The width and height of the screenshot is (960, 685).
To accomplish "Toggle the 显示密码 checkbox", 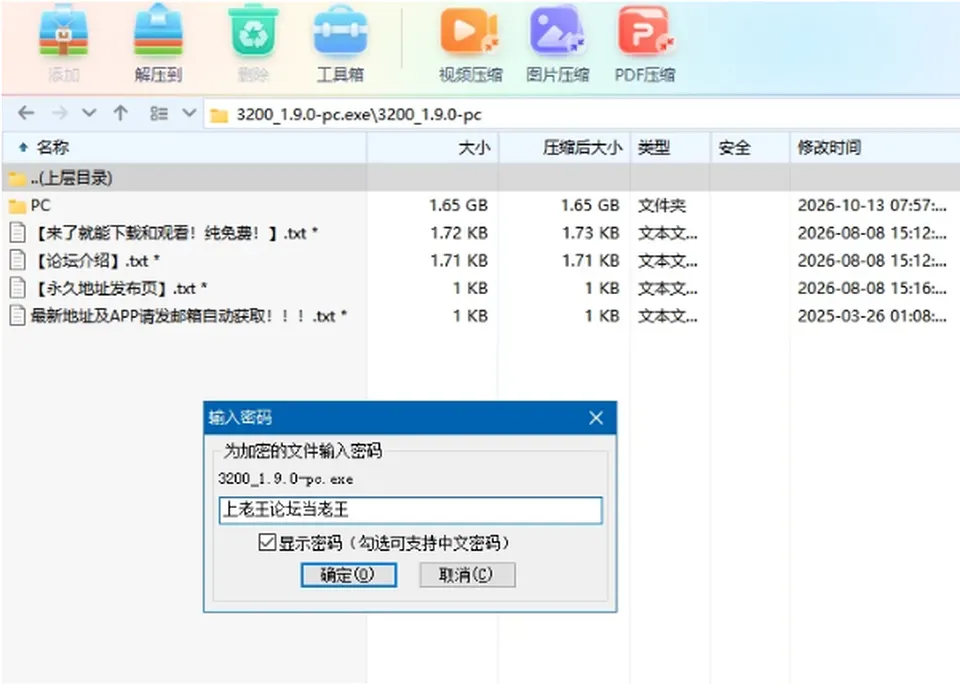I will tap(267, 542).
